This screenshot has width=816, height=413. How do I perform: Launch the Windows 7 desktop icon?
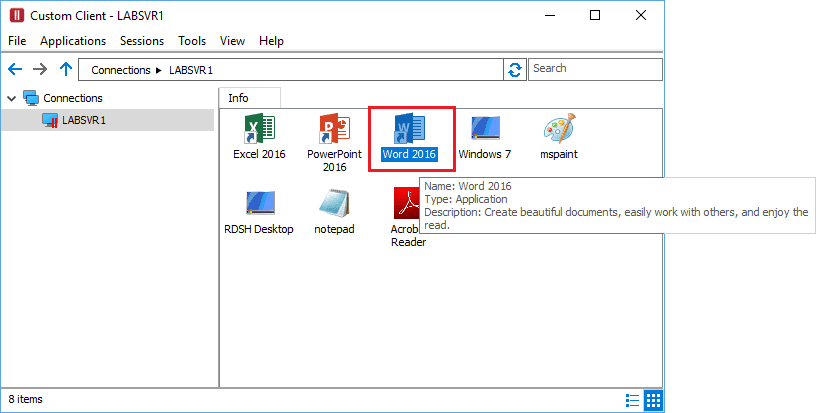click(485, 129)
